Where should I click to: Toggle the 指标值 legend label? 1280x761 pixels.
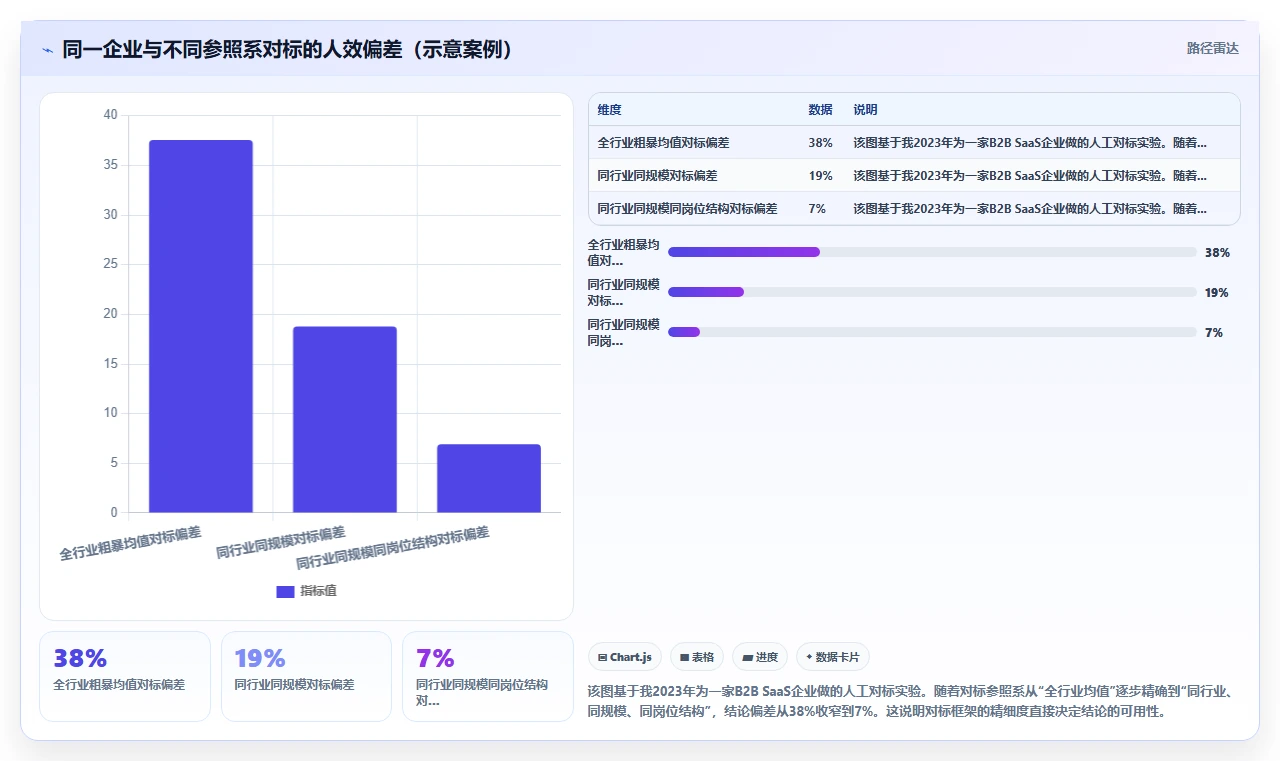(318, 591)
